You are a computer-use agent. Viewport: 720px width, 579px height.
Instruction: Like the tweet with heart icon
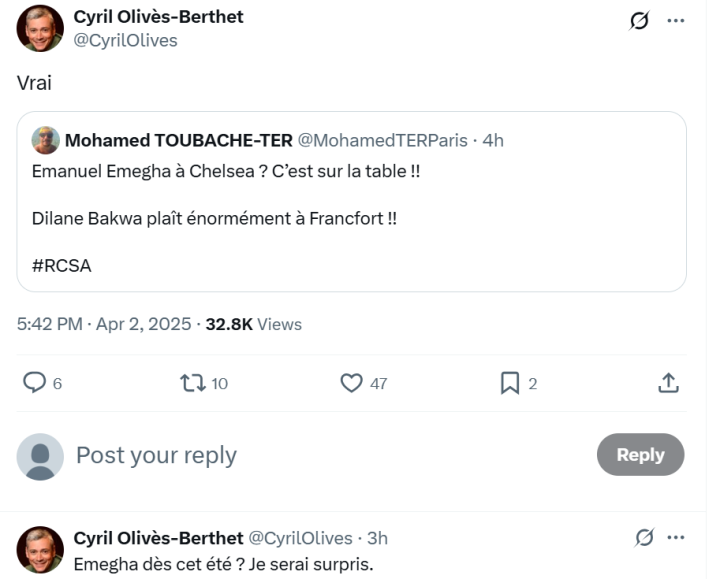point(351,383)
